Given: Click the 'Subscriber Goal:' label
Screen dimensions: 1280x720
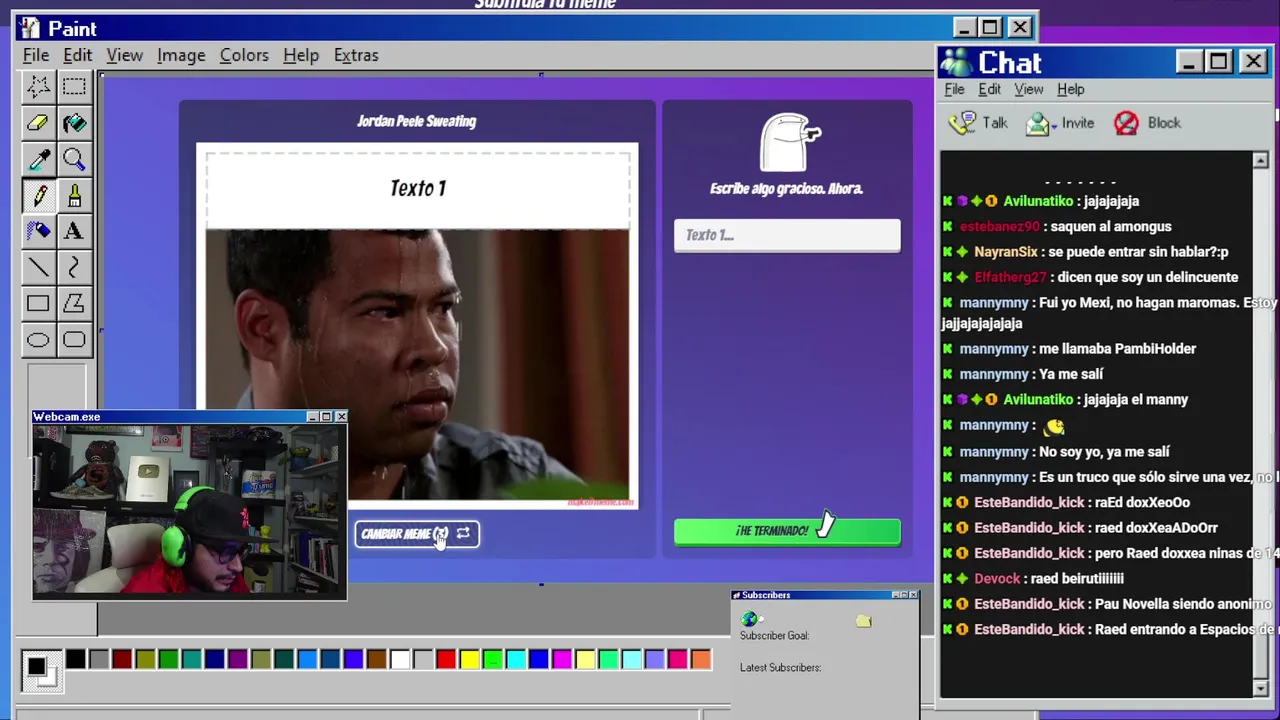Looking at the screenshot, I should 774,636.
